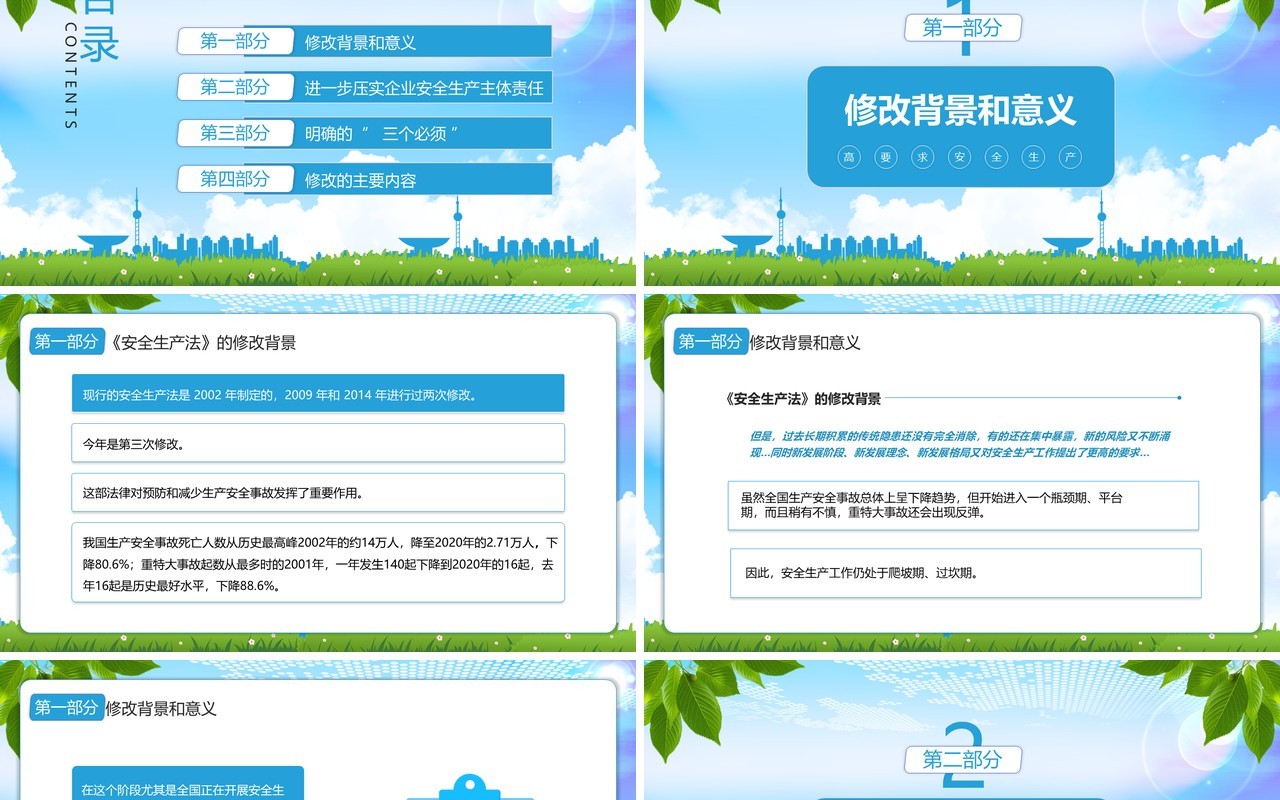The width and height of the screenshot is (1280, 800).
Task: Click the large 修改背景和意义 section title box
Action: tap(960, 126)
